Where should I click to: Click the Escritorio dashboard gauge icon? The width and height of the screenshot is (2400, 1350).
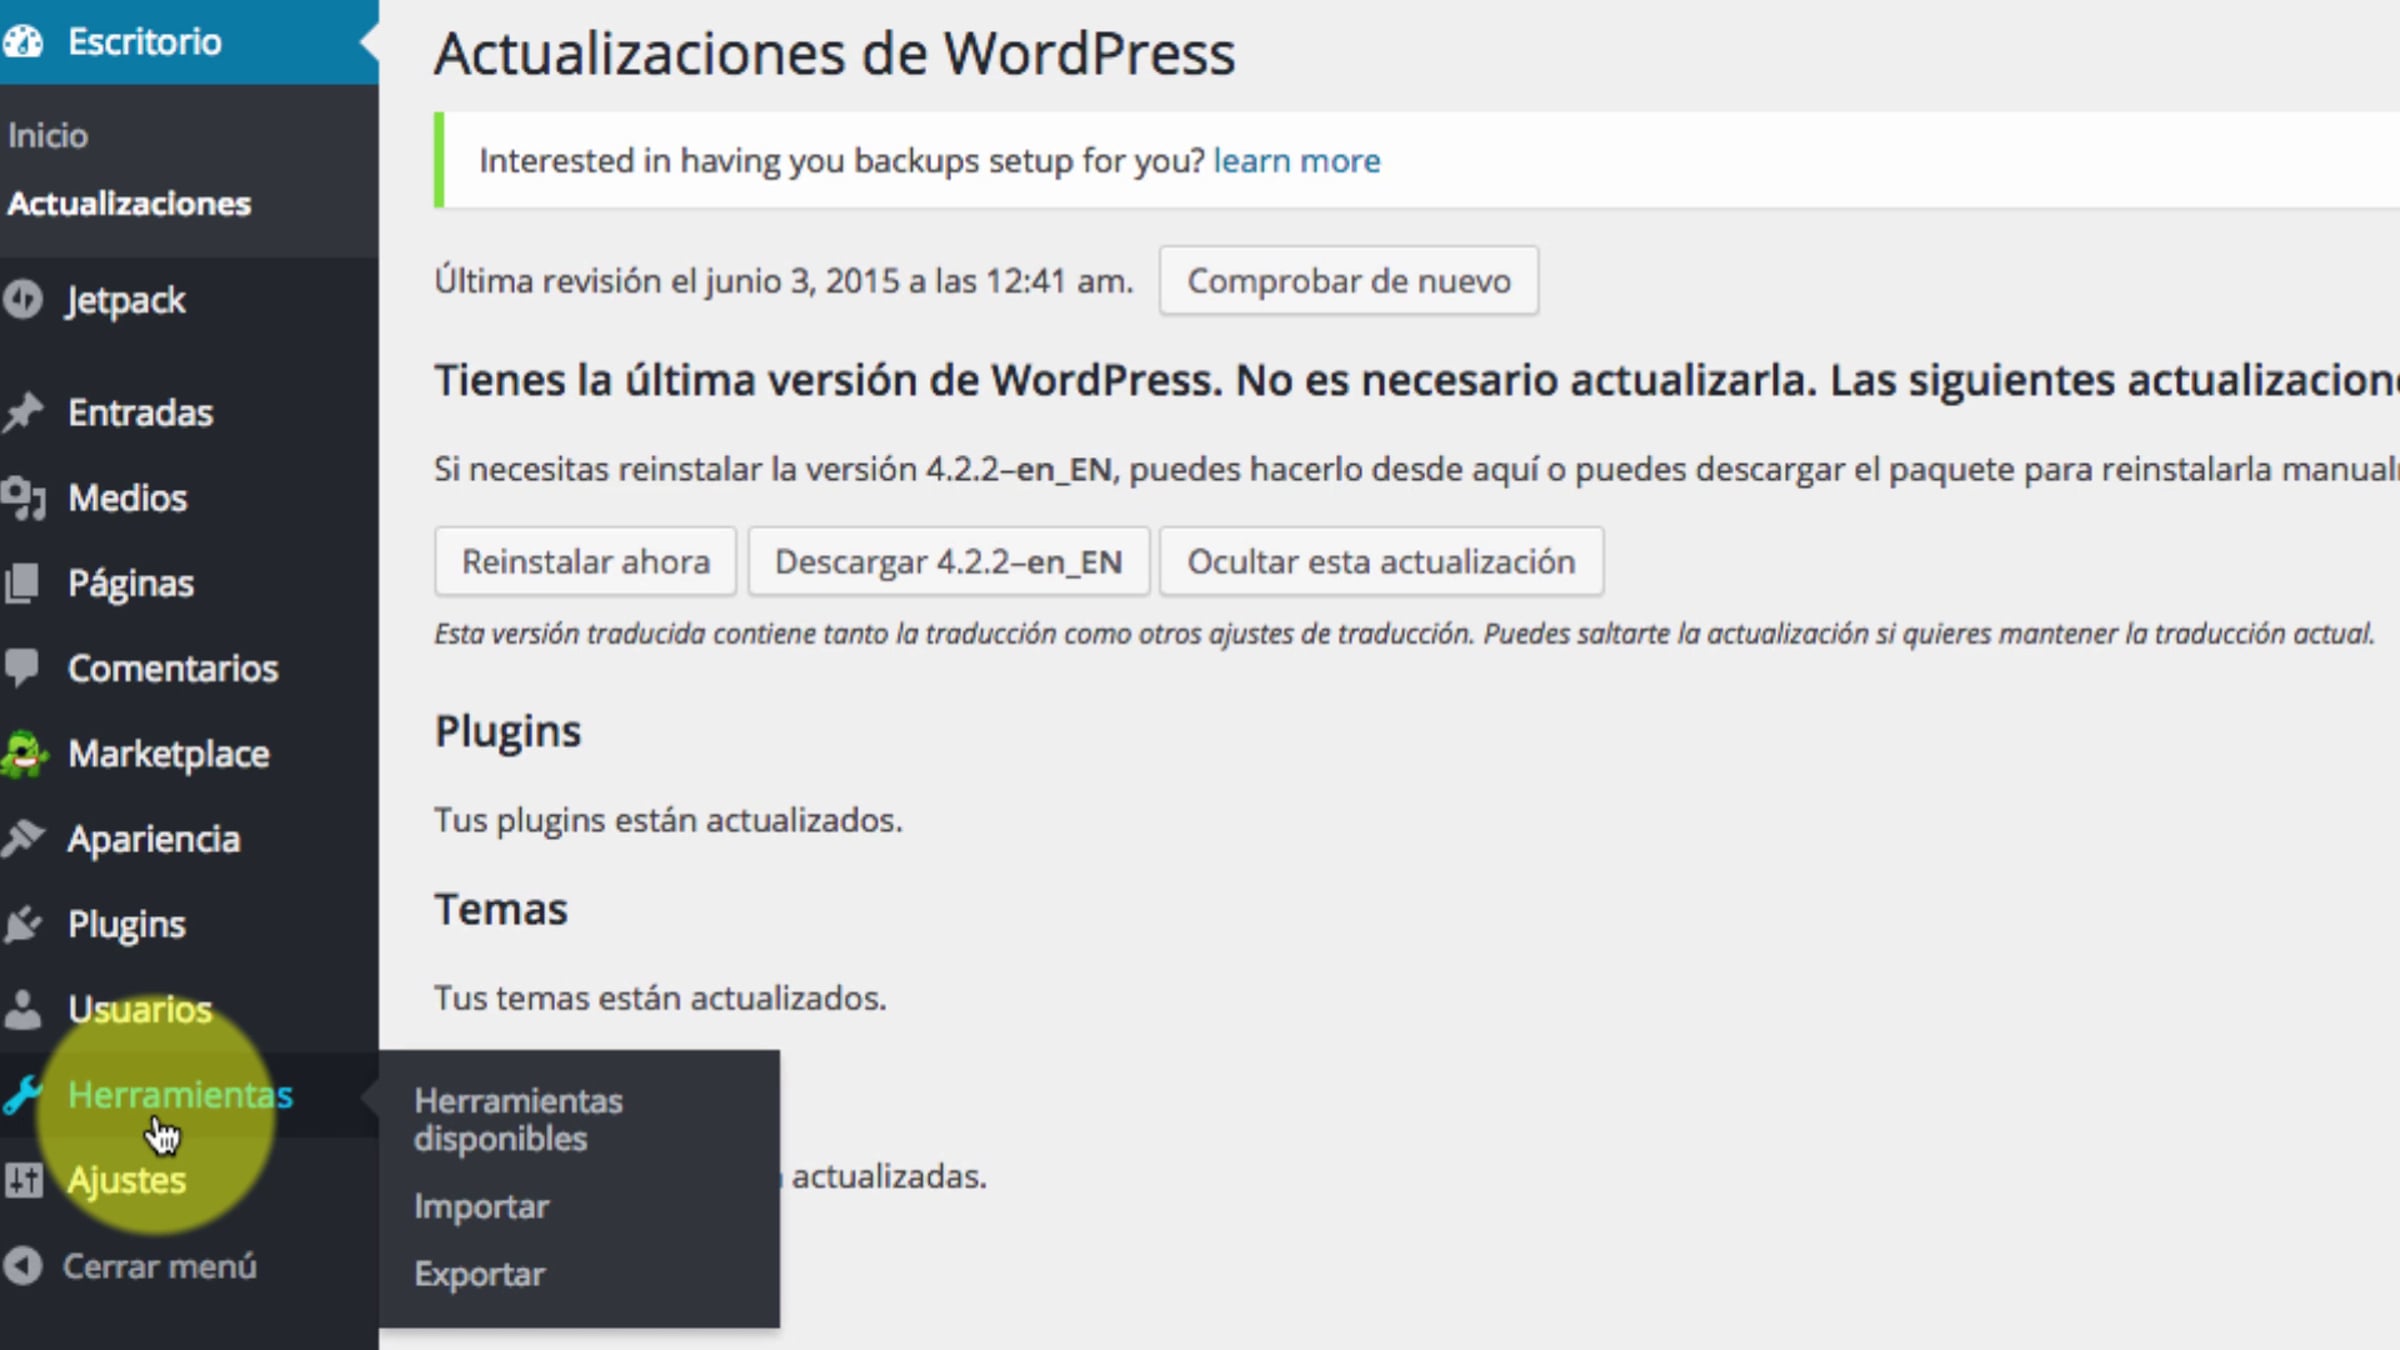22,41
